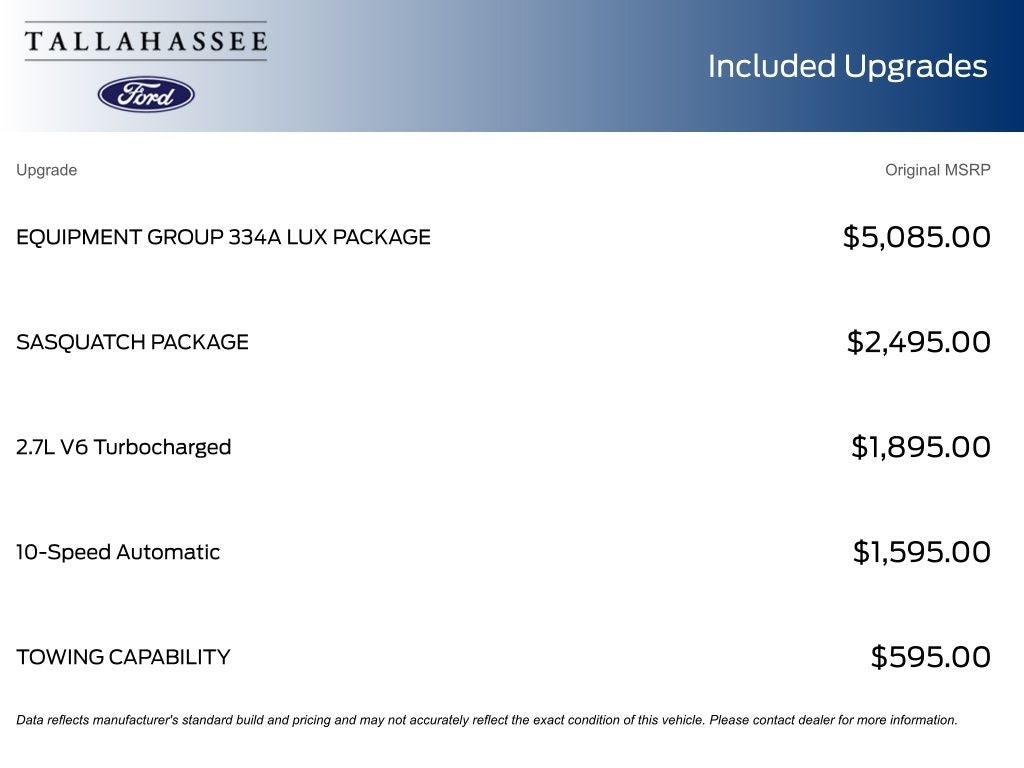Select the Towing Capability upgrade
The image size is (1024, 768).
(x=123, y=657)
